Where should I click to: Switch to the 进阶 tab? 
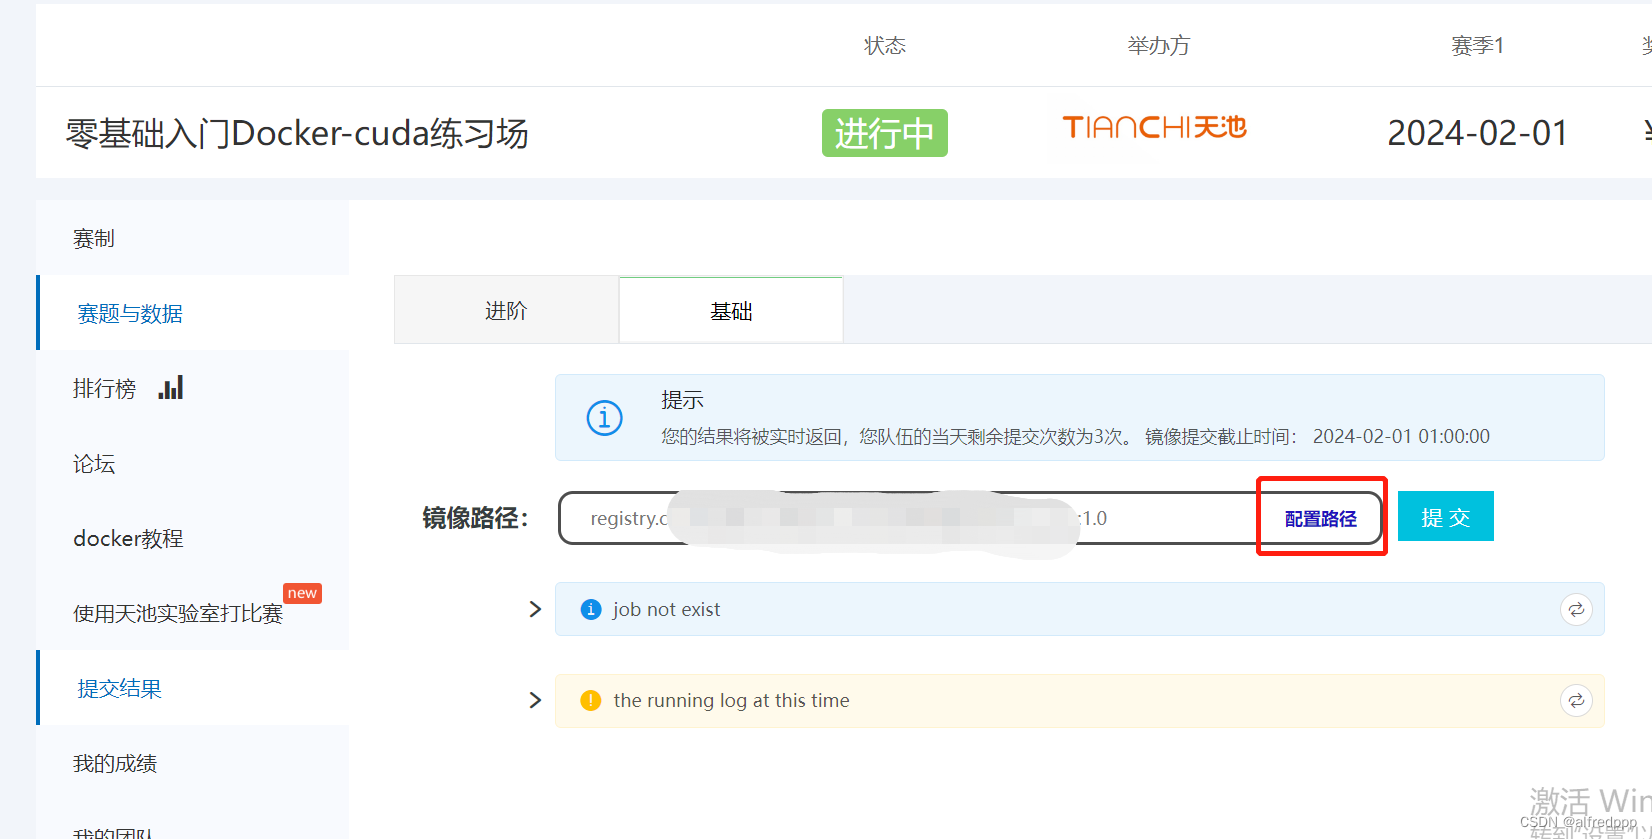[506, 311]
